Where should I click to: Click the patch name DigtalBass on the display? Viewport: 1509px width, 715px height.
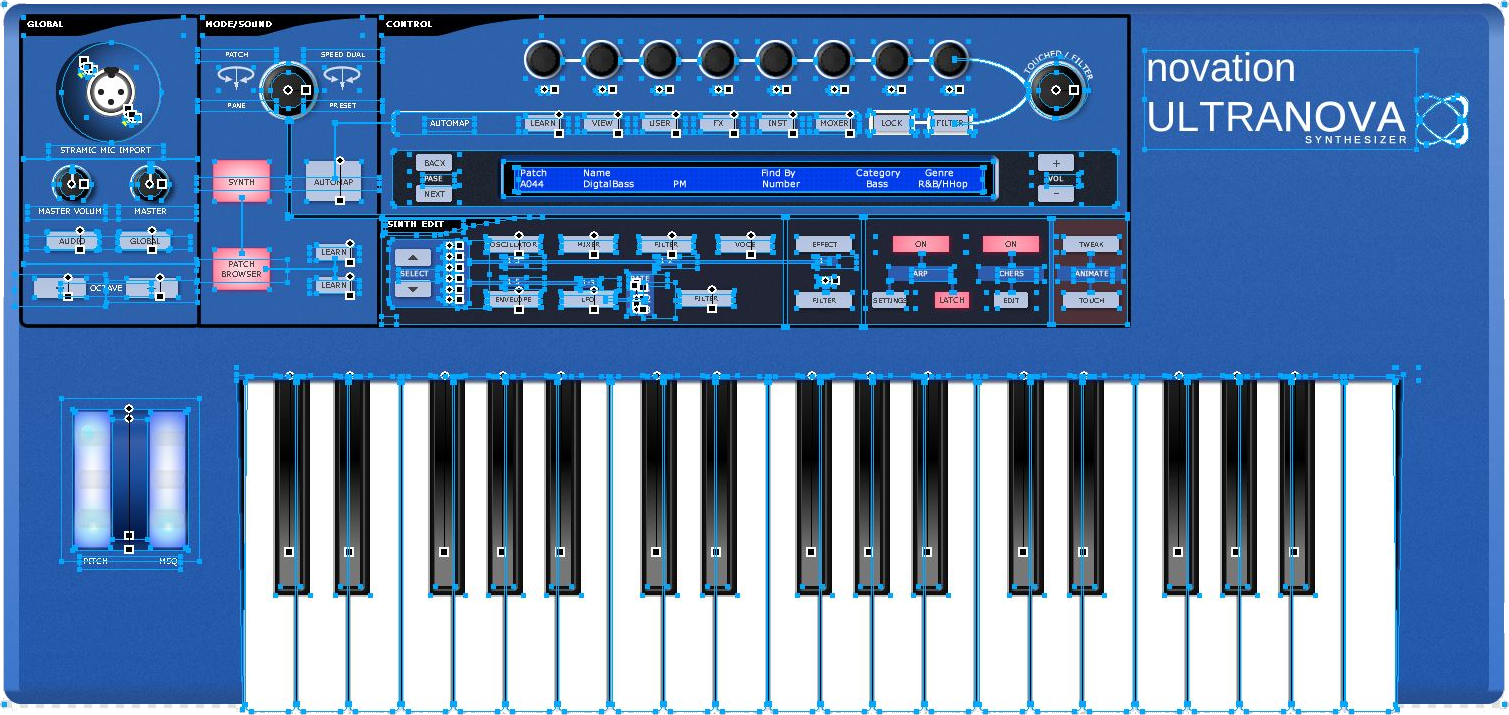[608, 184]
